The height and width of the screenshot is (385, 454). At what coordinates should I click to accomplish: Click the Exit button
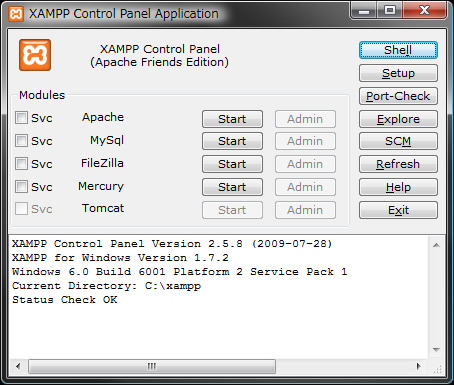coord(398,210)
